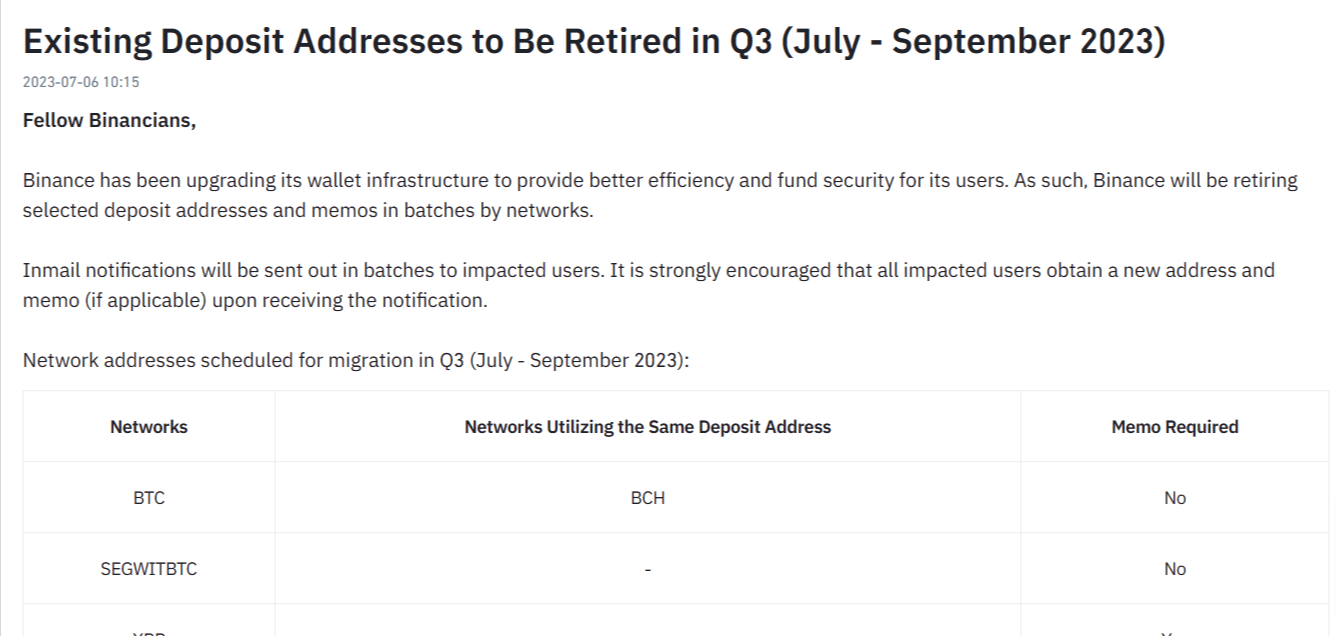Select the BTC network cell
This screenshot has width=1336, height=636.
(x=149, y=498)
